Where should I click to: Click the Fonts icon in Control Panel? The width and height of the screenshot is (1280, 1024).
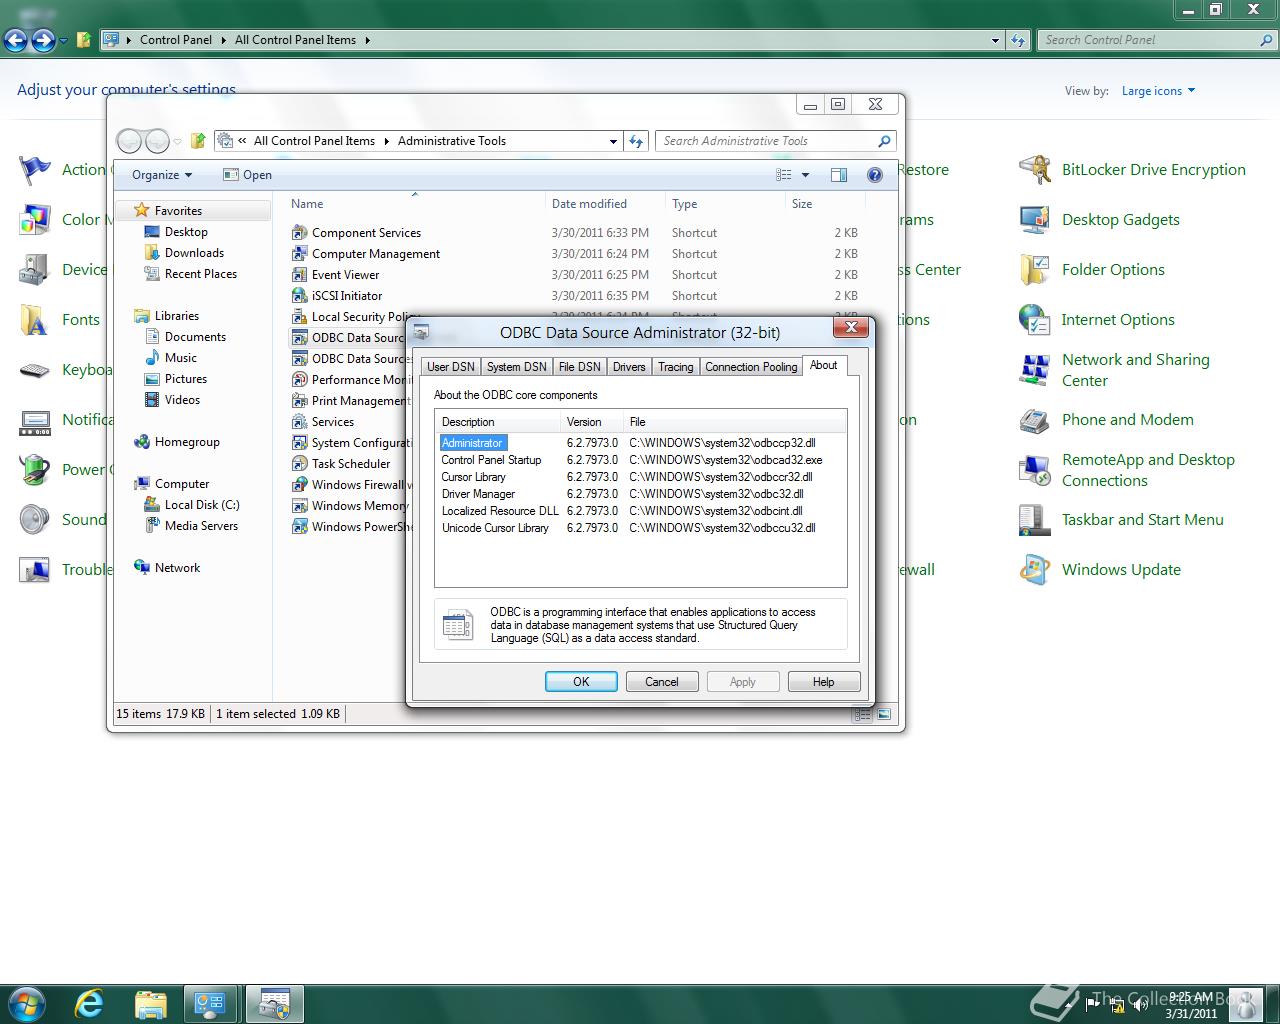click(x=35, y=320)
